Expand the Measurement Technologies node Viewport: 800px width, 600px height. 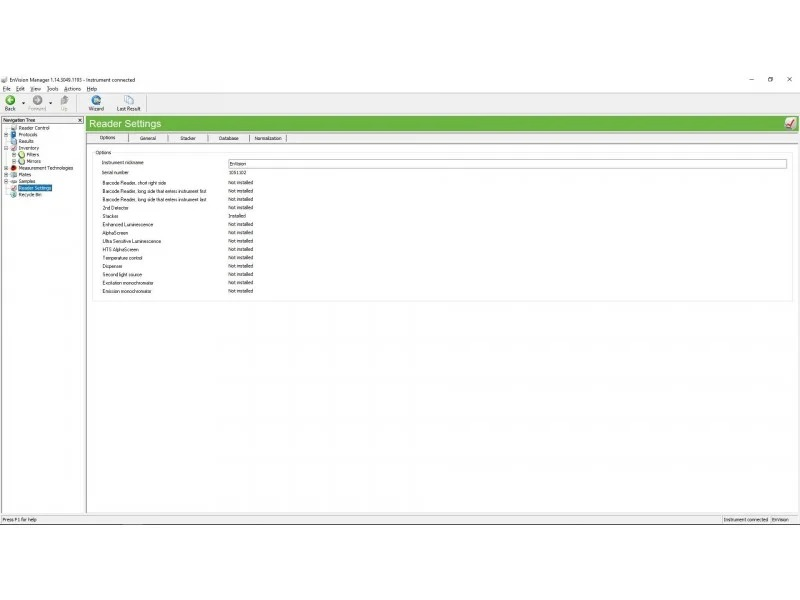pos(6,168)
